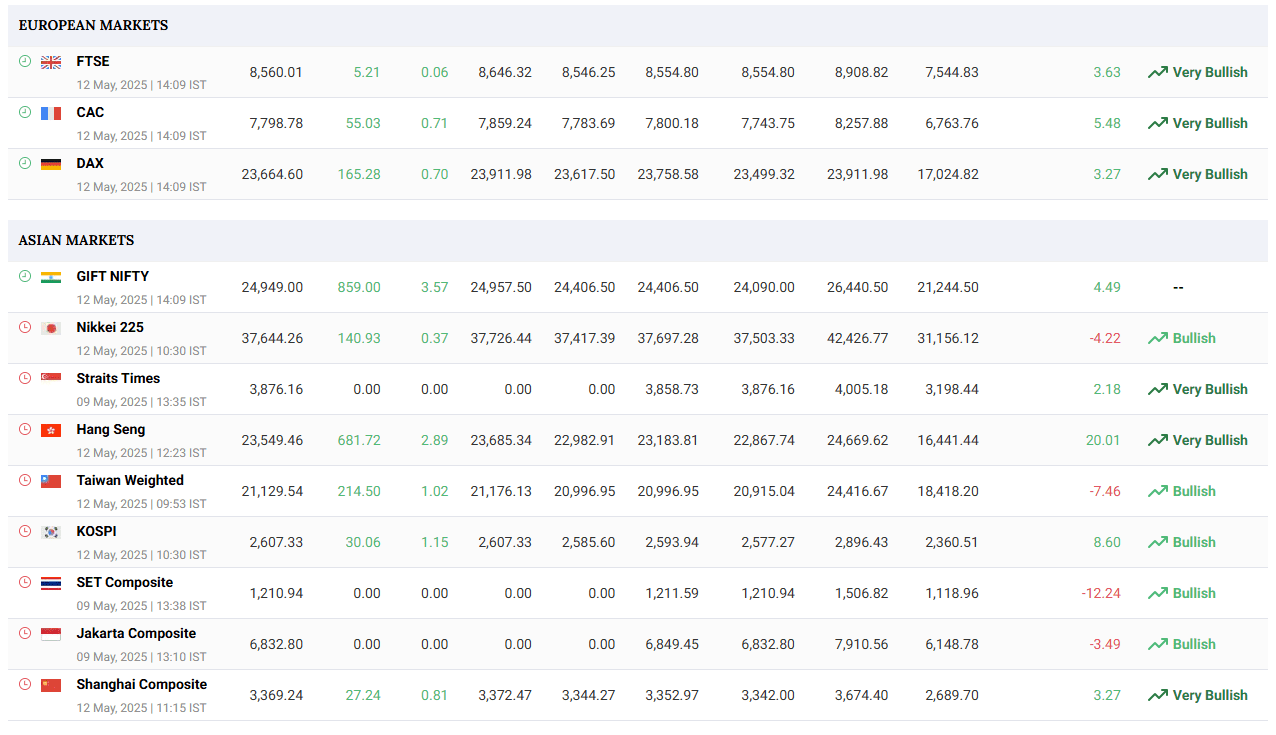The width and height of the screenshot is (1276, 735).
Task: Open the FTSE index details
Action: pyautogui.click(x=93, y=61)
